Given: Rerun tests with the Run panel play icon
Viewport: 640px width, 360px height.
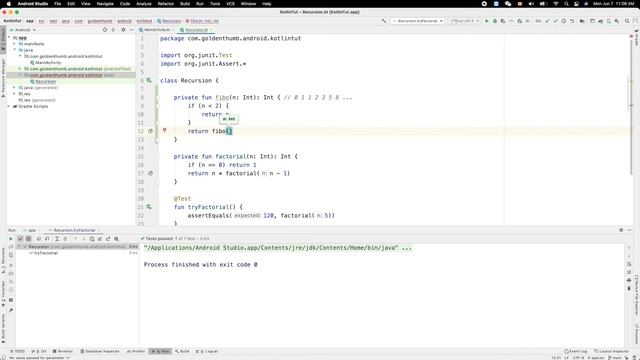Looking at the screenshot, I should coord(11,239).
